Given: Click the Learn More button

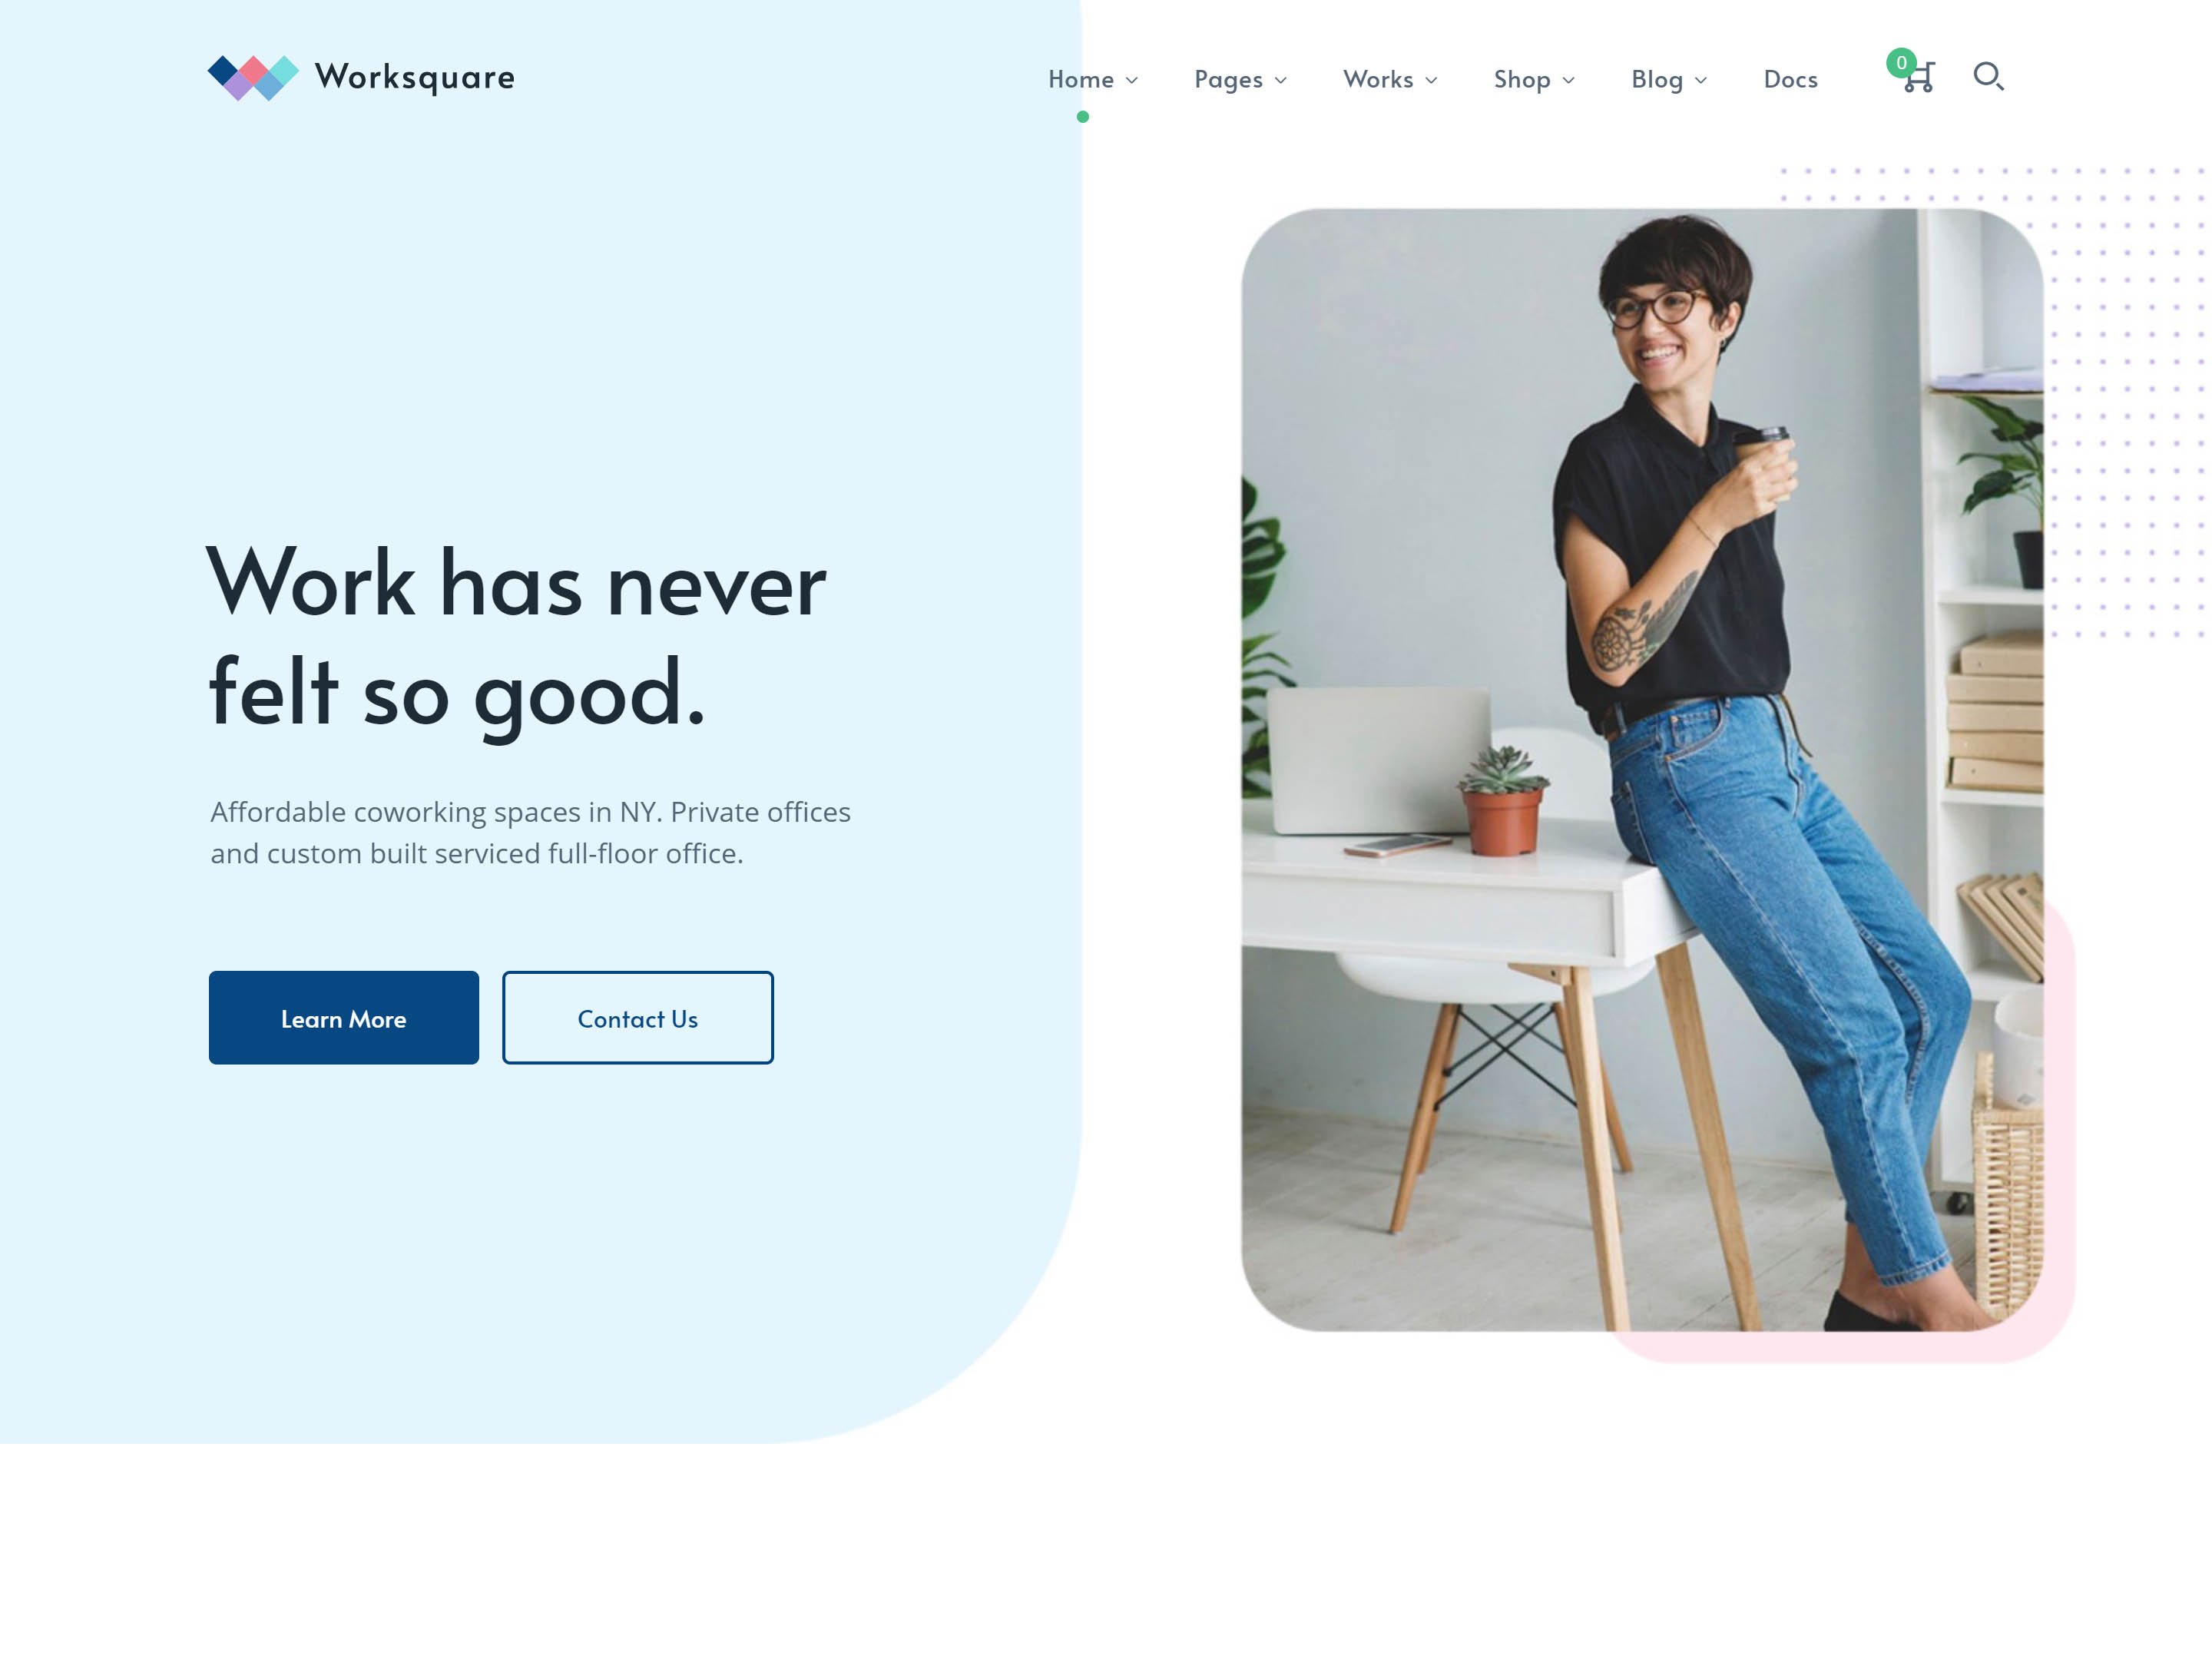Looking at the screenshot, I should 344,1018.
